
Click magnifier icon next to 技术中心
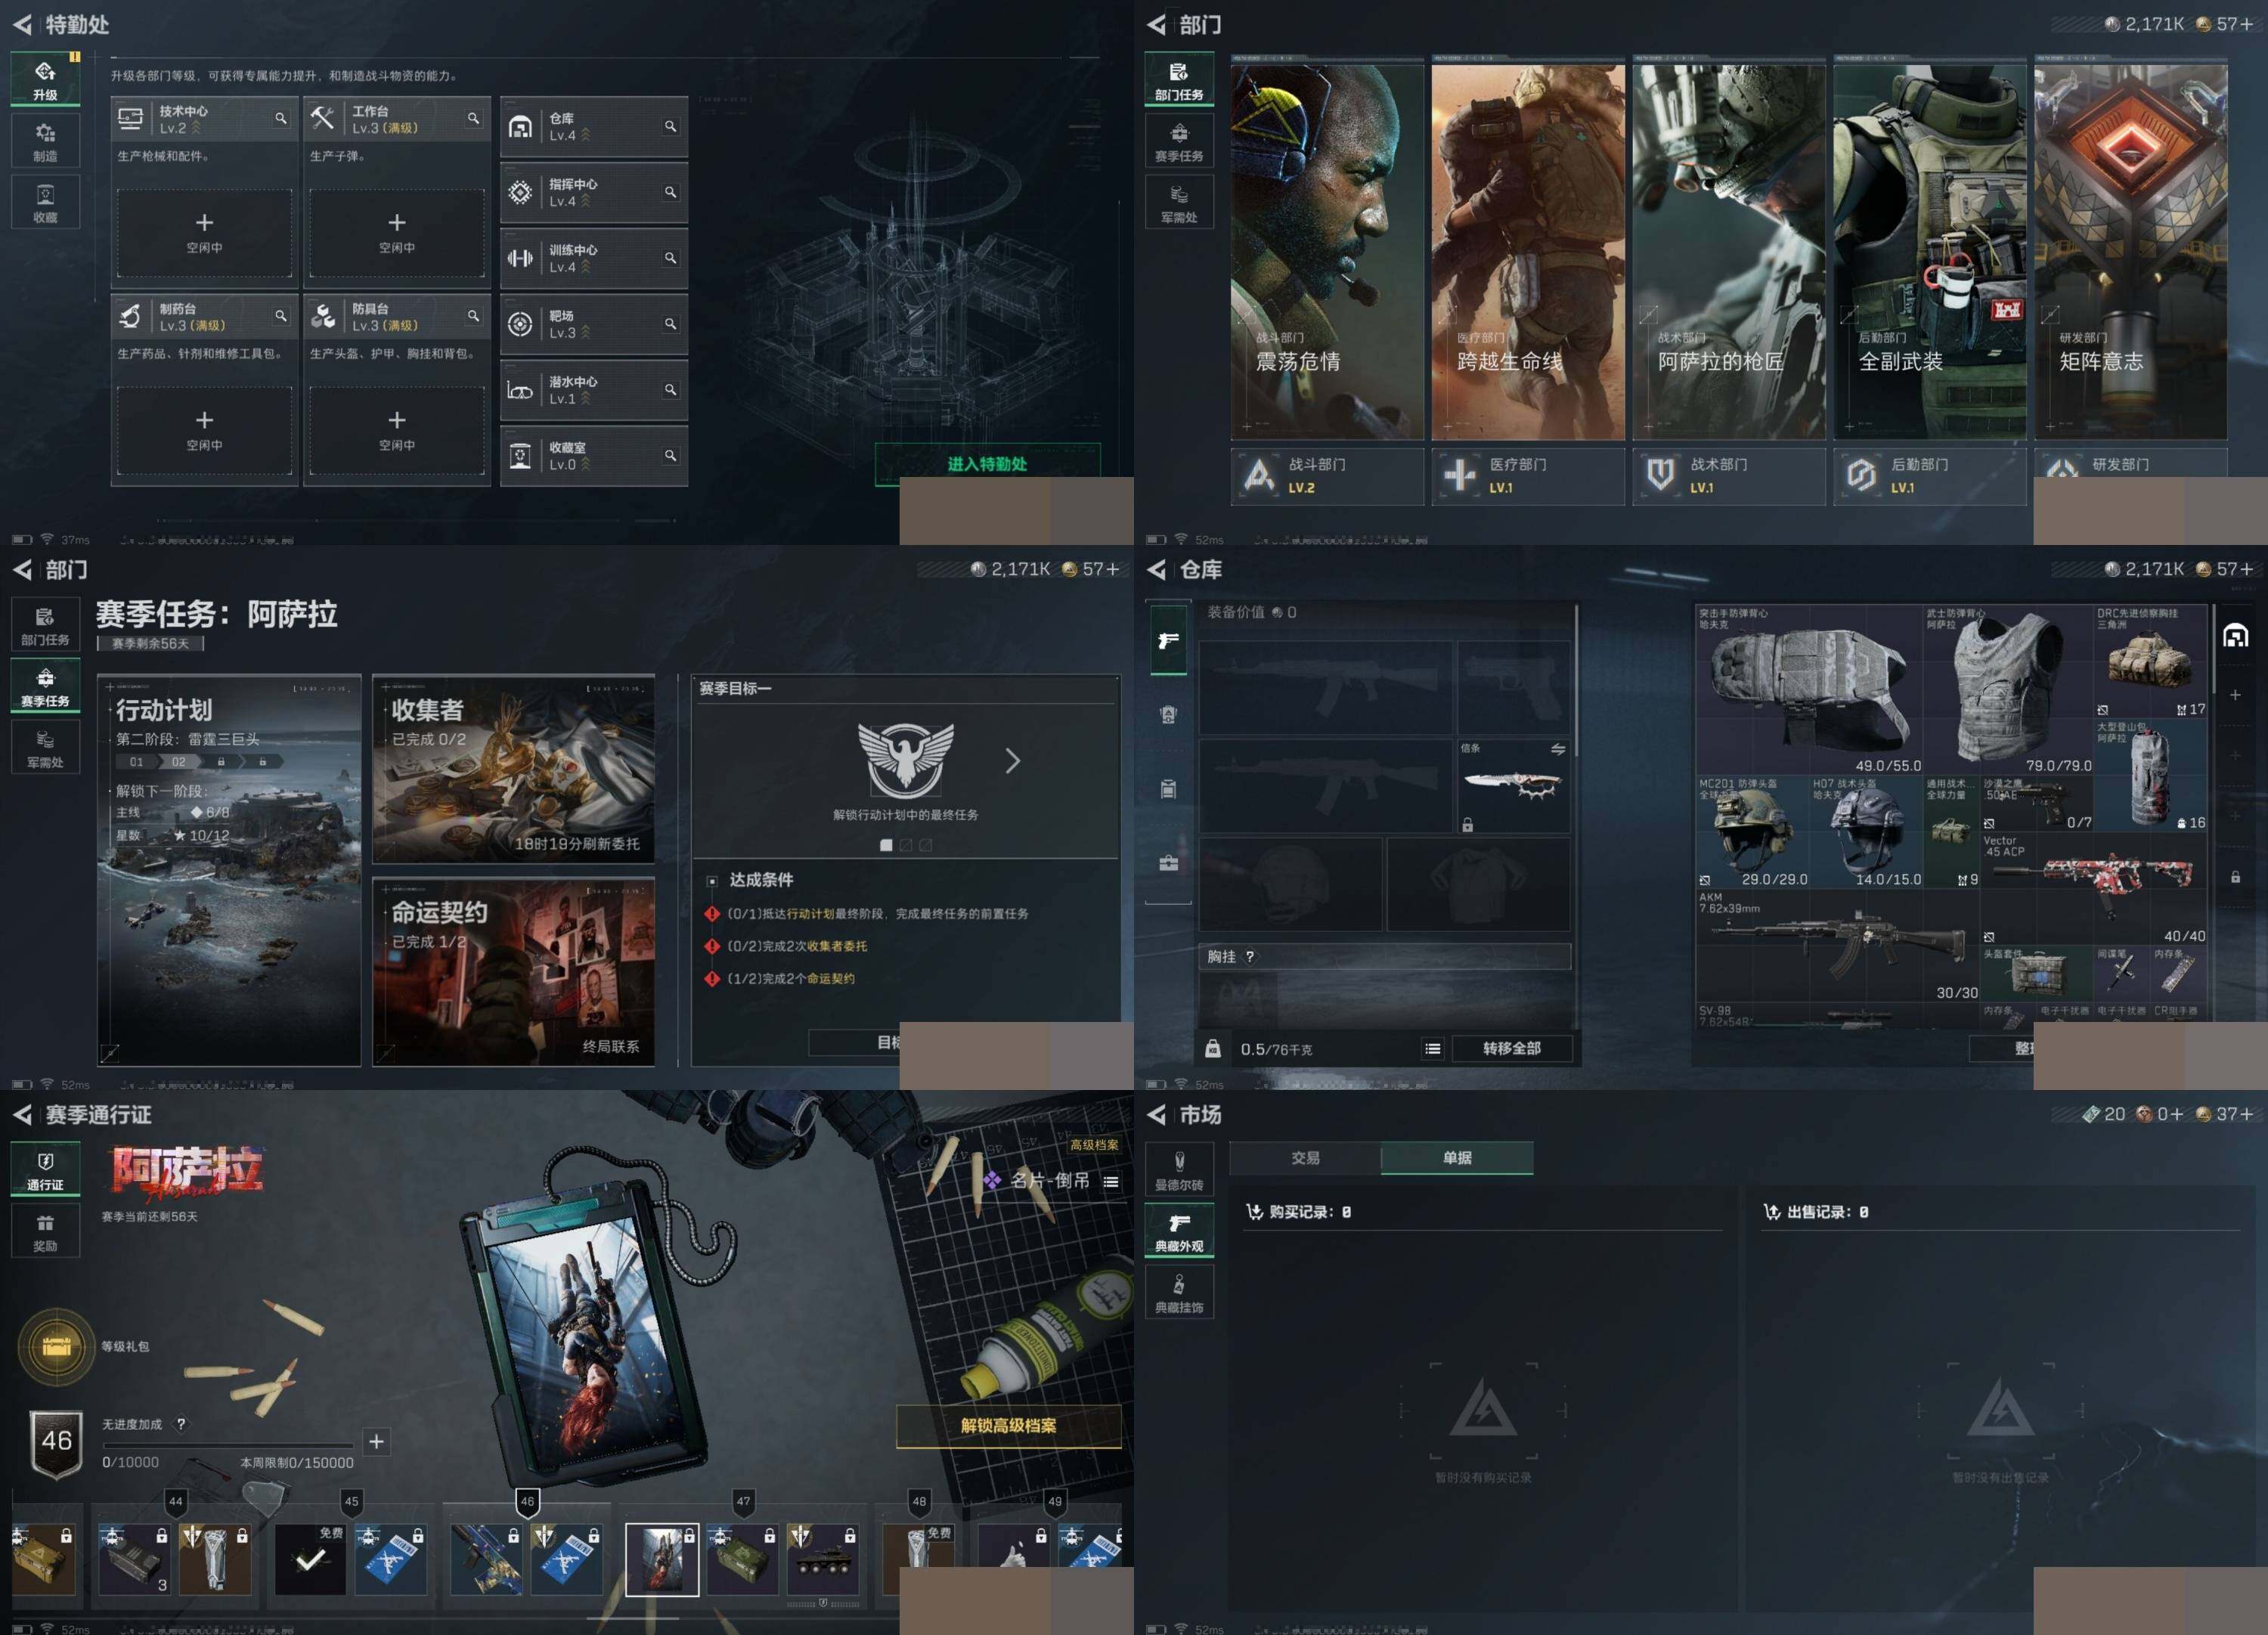pos(281,119)
